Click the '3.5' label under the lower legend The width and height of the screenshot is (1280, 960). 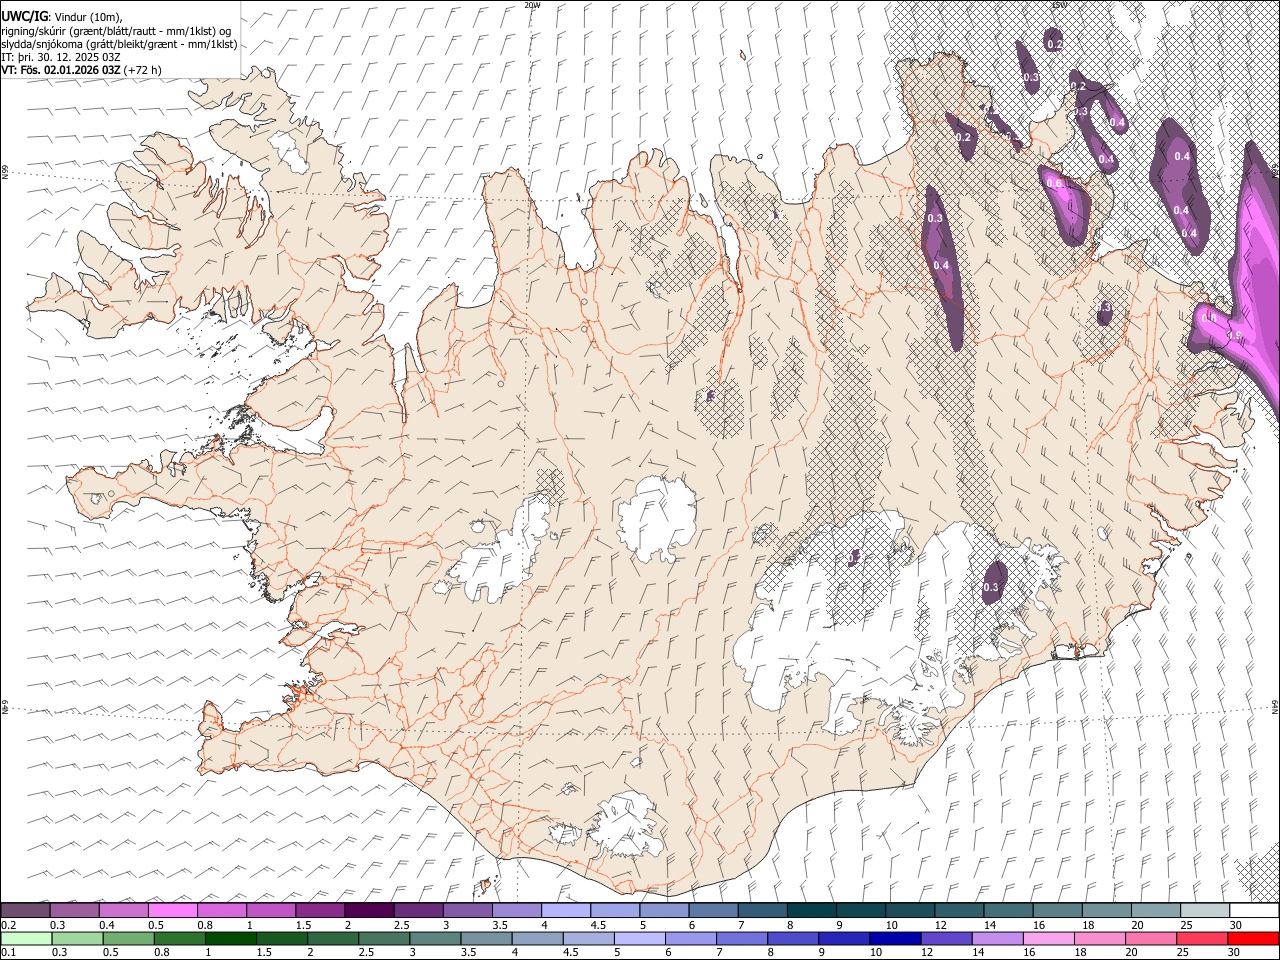pyautogui.click(x=467, y=953)
